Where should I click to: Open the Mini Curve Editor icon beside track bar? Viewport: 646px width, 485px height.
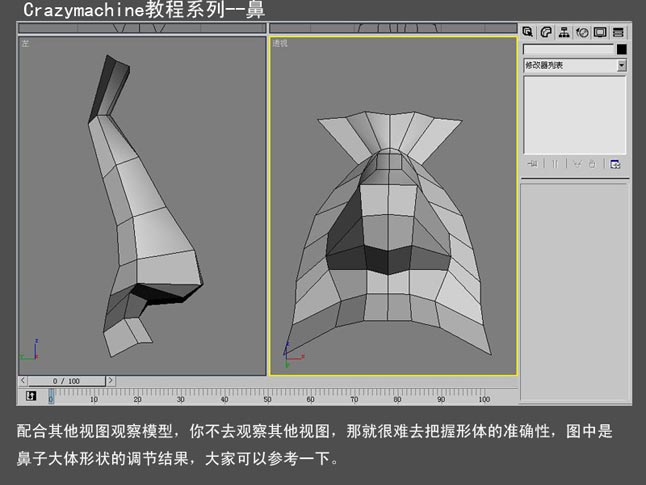pyautogui.click(x=31, y=396)
